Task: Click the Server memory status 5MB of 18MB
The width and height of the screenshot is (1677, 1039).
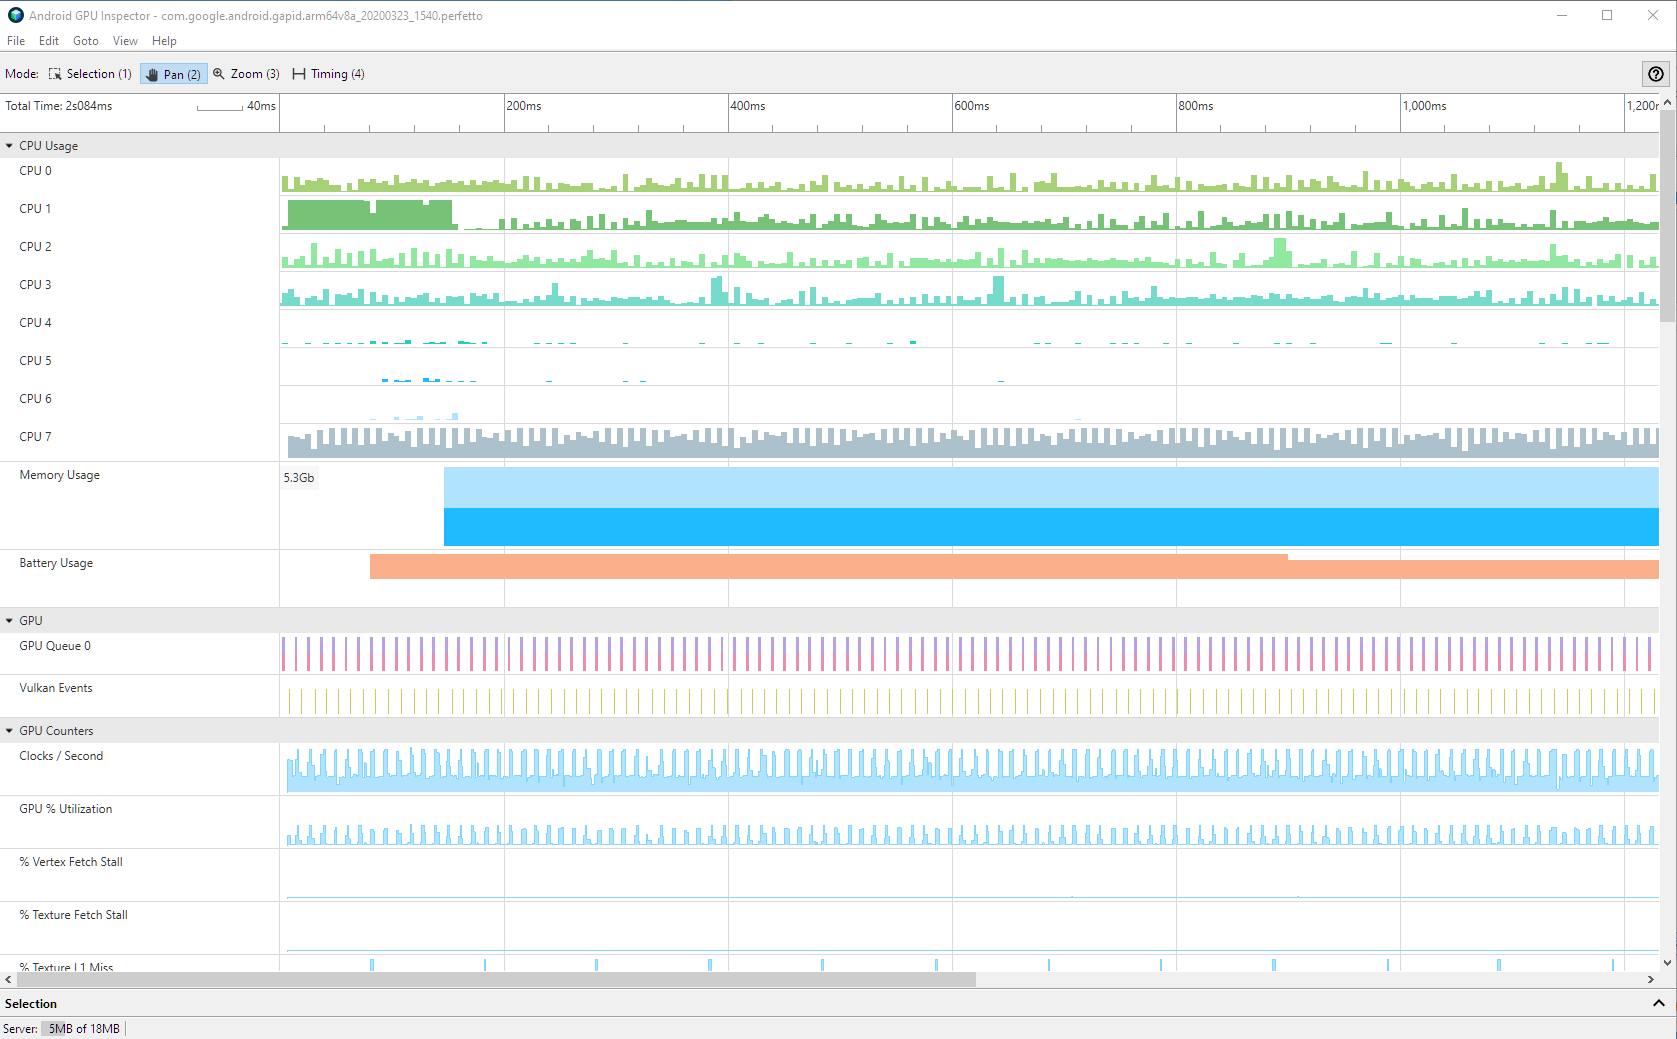Action: [82, 1028]
